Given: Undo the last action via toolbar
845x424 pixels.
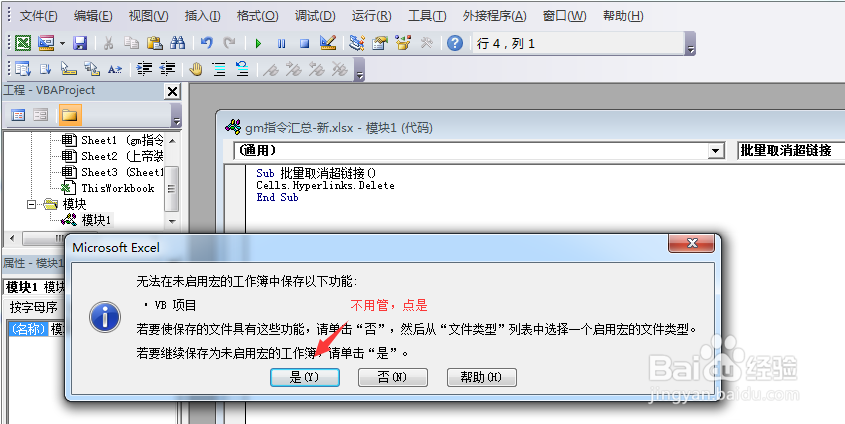Looking at the screenshot, I should tap(206, 43).
